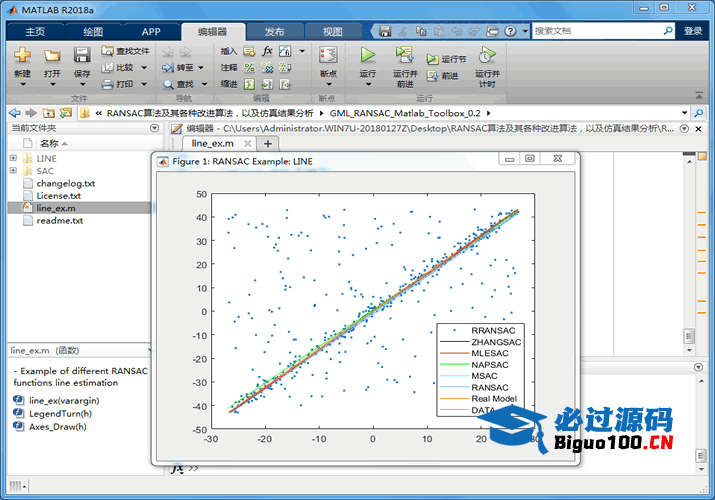Add a new editor tab with plus

point(268,144)
